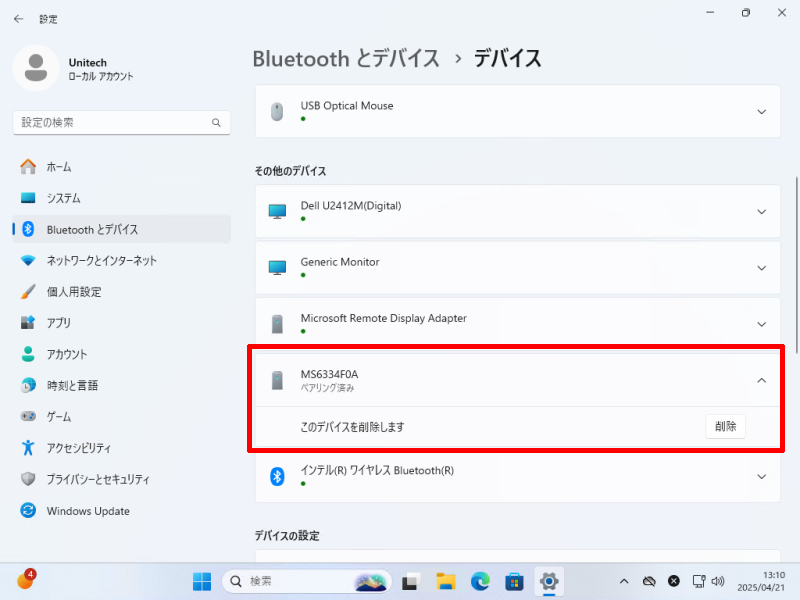The width and height of the screenshot is (800, 600).
Task: Click the Bluetooth icon in the sidebar
Action: coord(28,229)
